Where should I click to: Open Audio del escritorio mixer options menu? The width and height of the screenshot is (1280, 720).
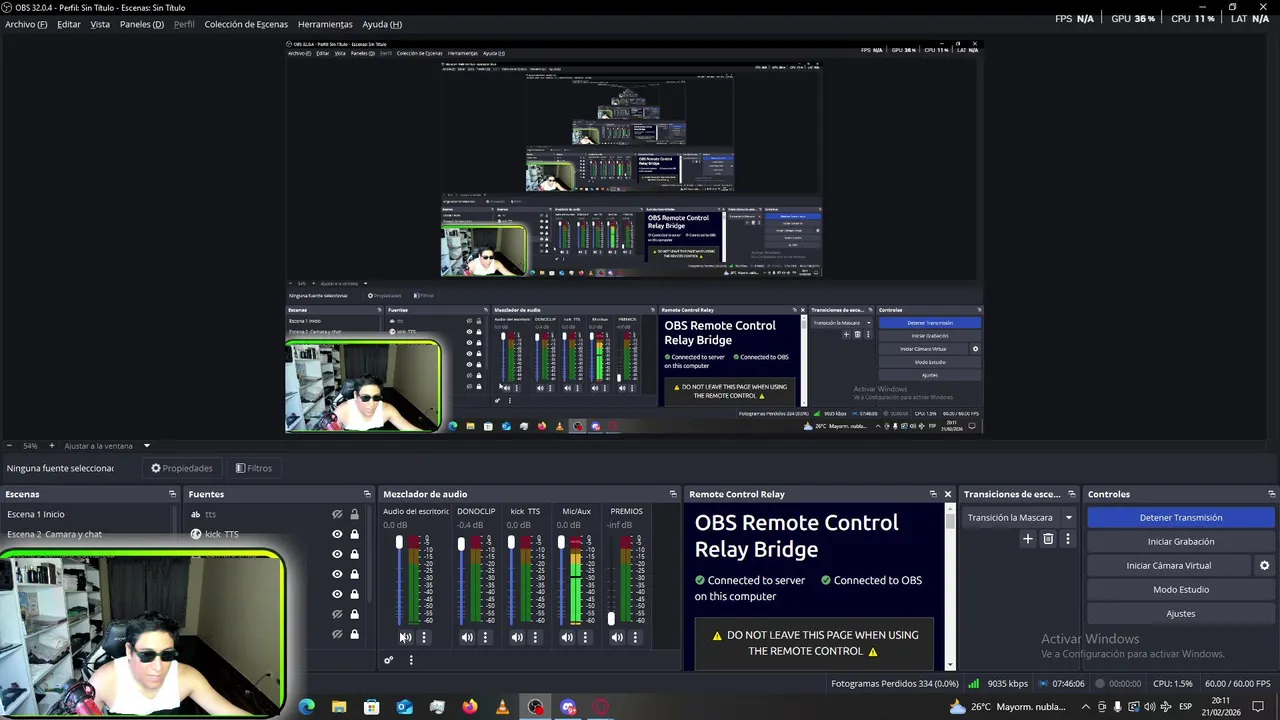tap(423, 637)
